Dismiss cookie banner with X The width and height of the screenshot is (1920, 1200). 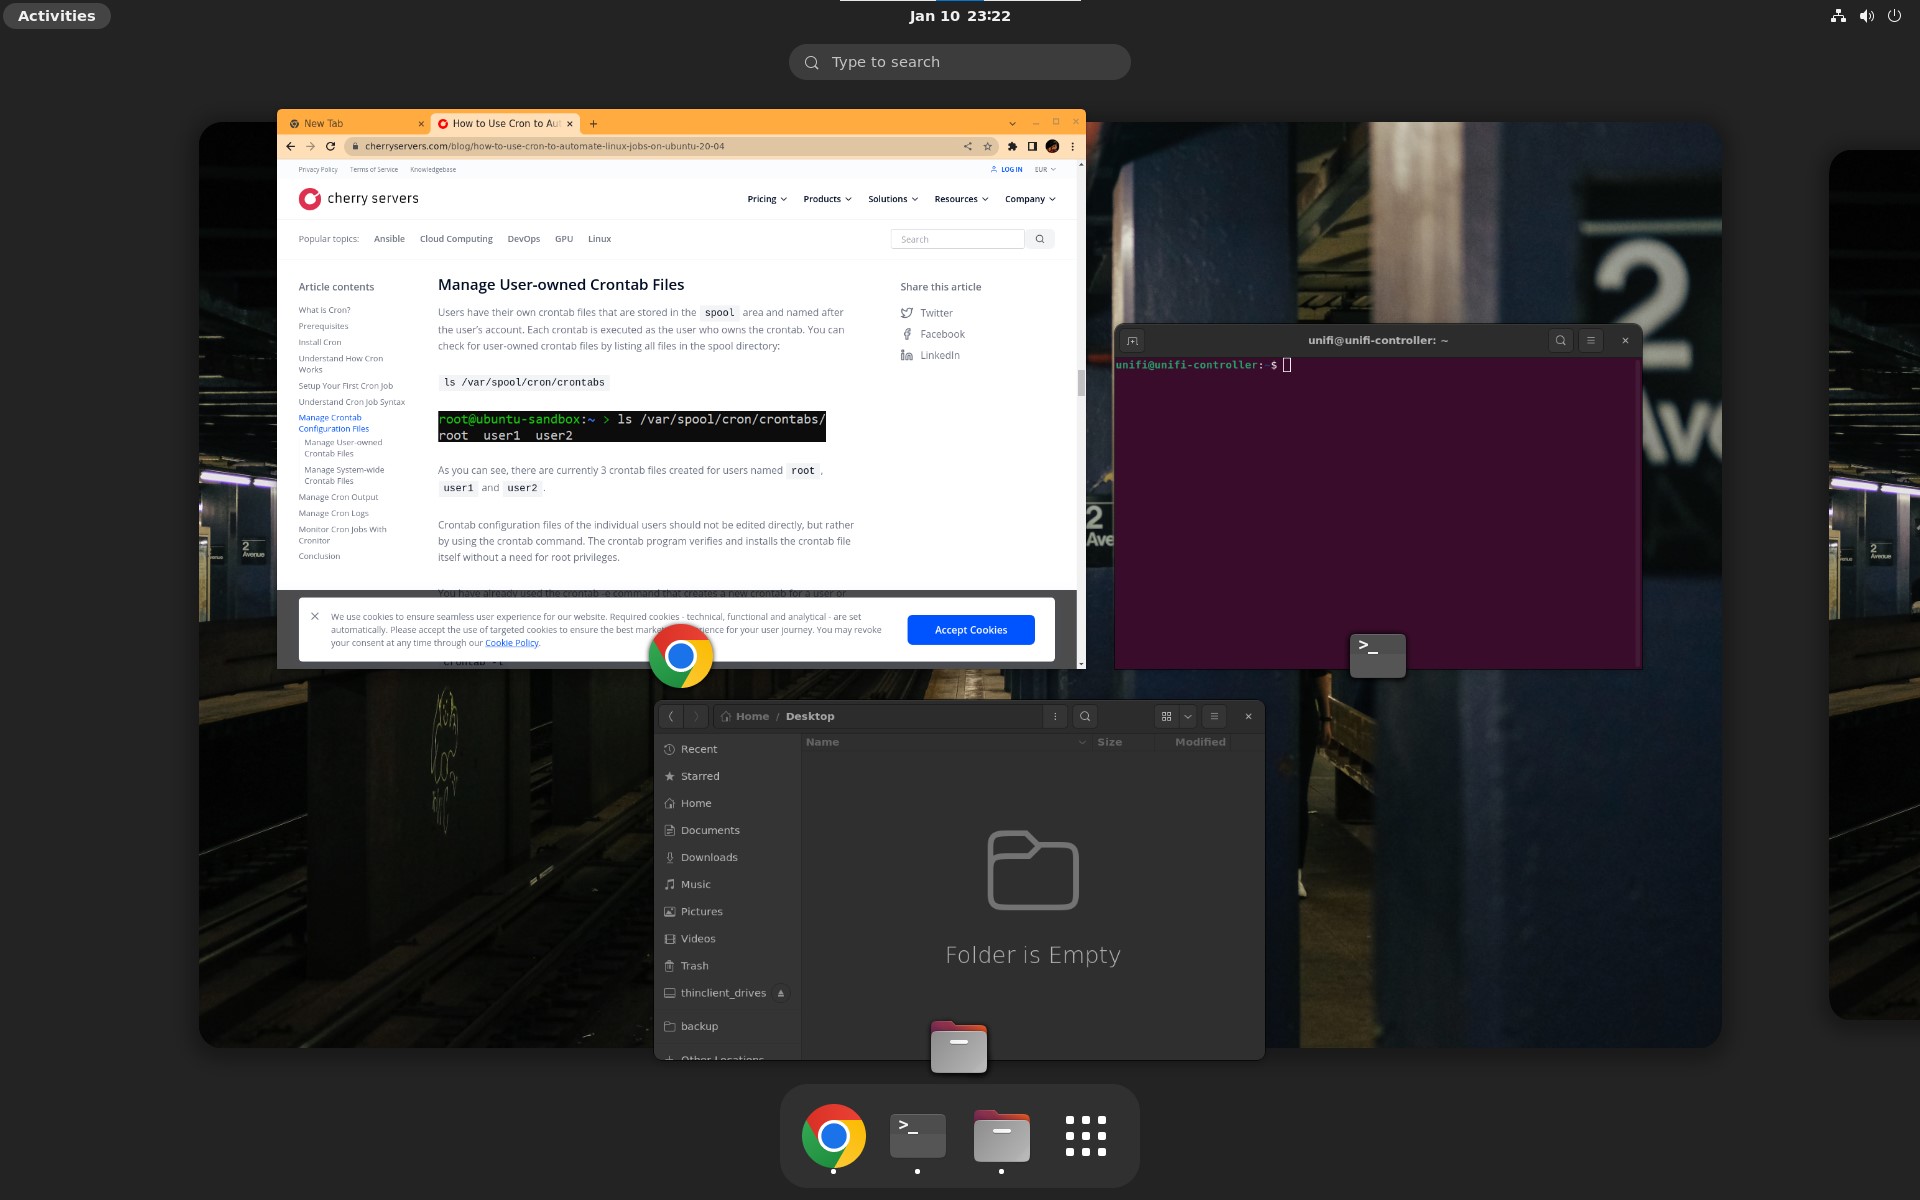pyautogui.click(x=315, y=616)
